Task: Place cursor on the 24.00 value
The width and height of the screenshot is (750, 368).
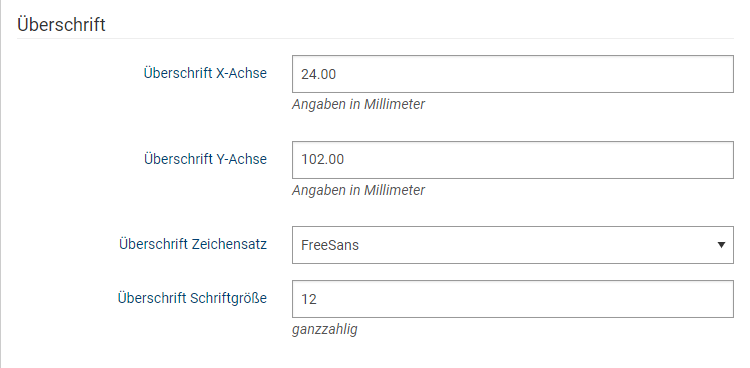Action: [x=319, y=74]
